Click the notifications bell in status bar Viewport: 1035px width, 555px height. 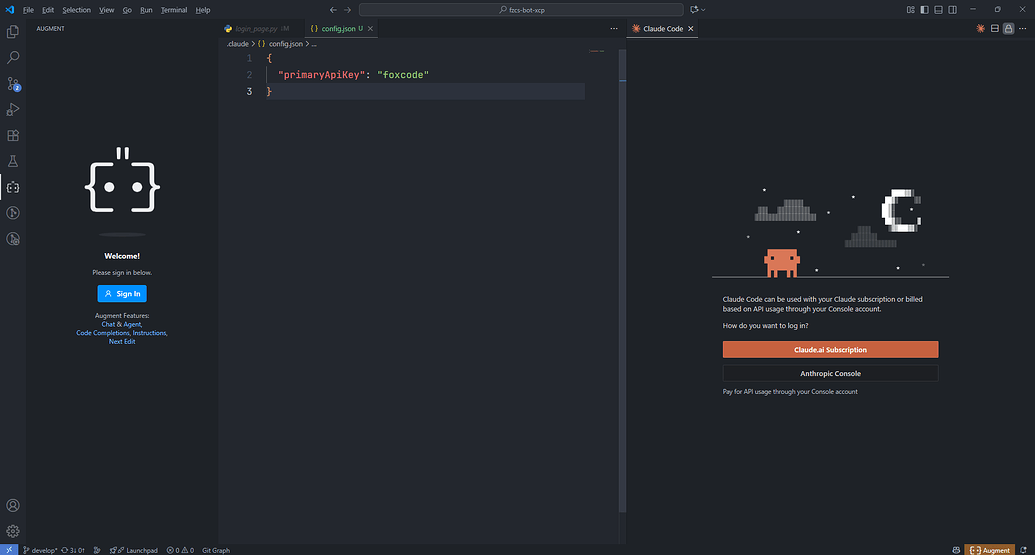tap(1023, 550)
